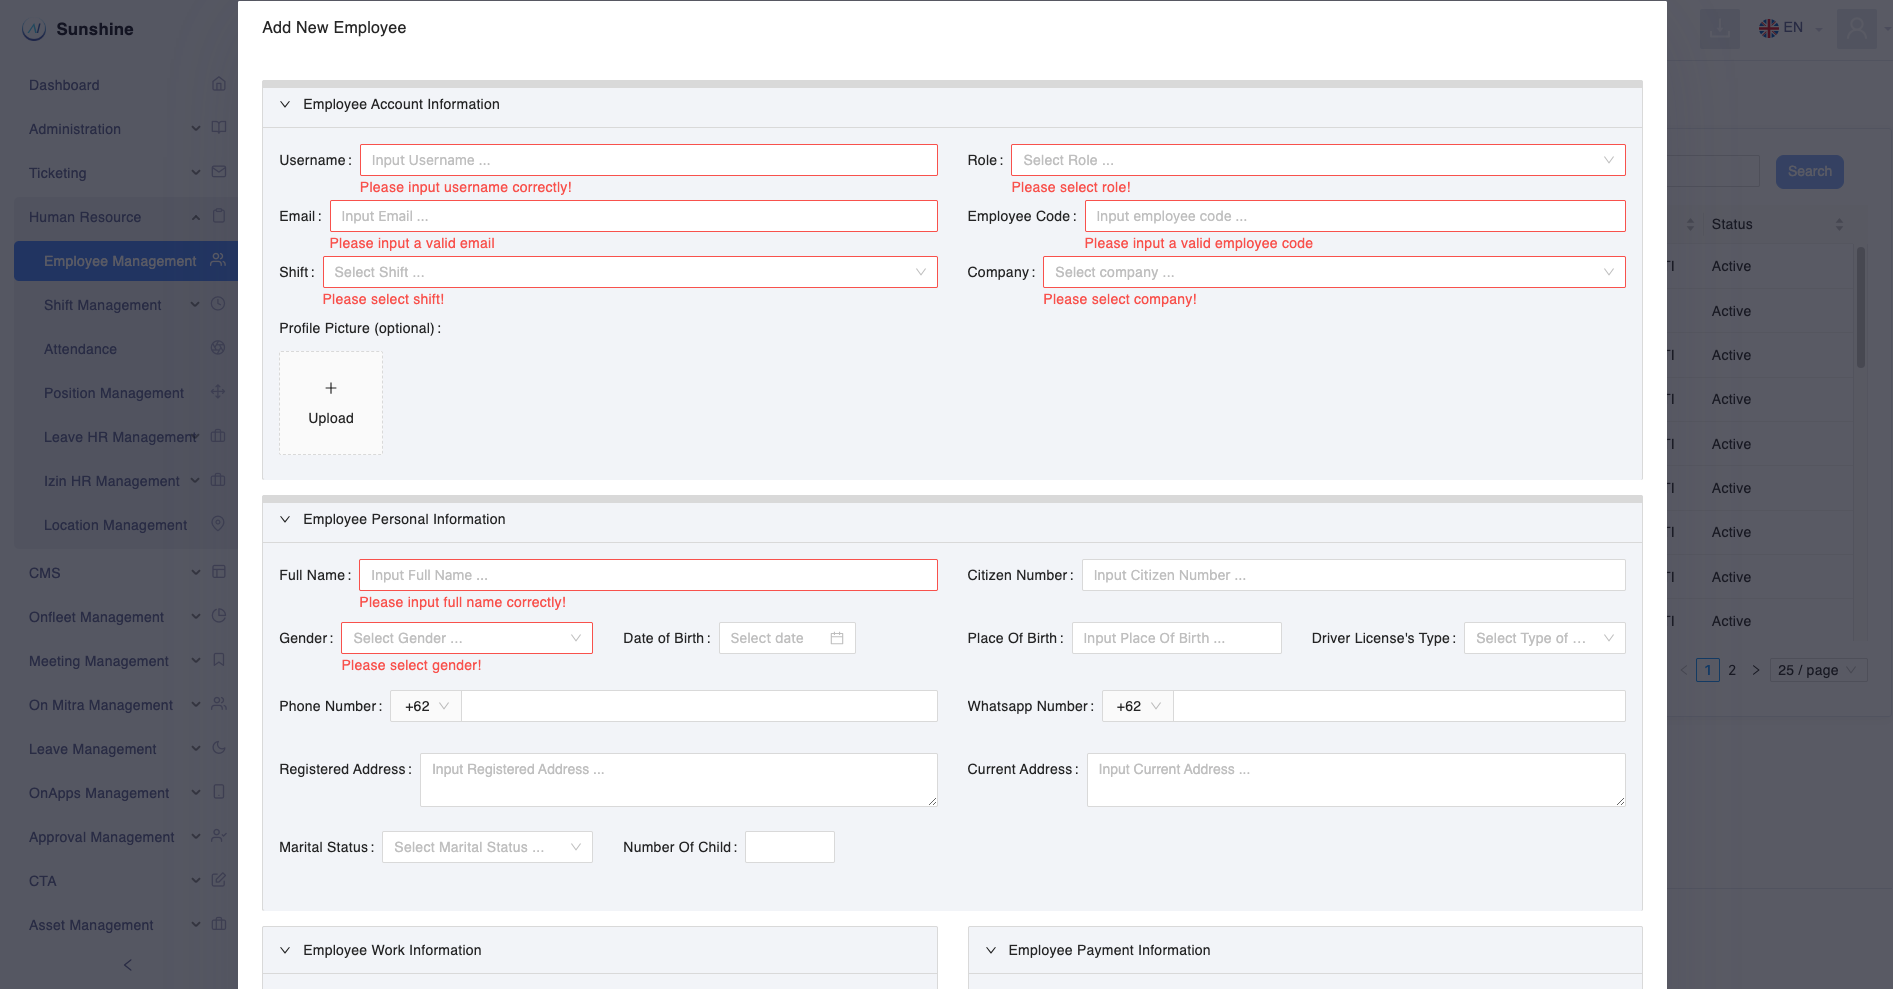
Task: Open Attendance in the sidebar
Action: click(81, 349)
